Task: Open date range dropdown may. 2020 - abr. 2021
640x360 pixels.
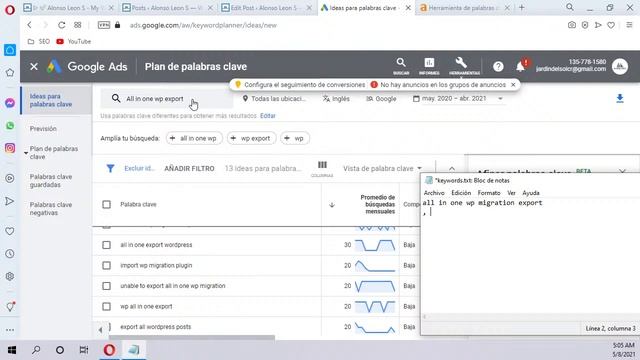Action: (458, 98)
